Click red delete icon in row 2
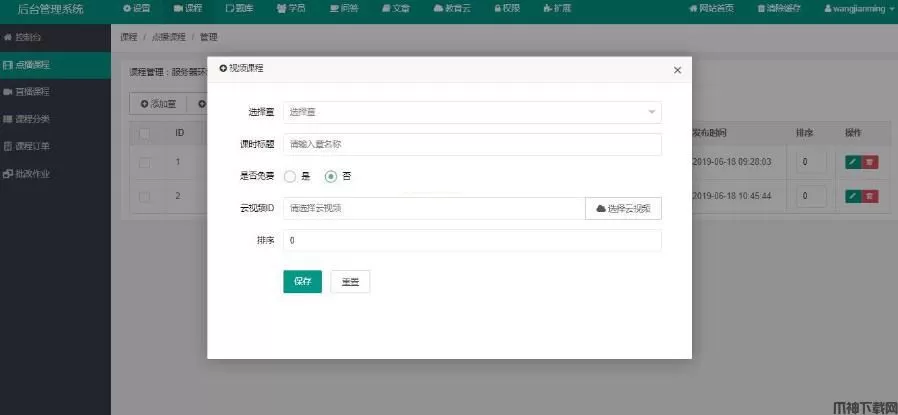The width and height of the screenshot is (898, 415). click(870, 196)
